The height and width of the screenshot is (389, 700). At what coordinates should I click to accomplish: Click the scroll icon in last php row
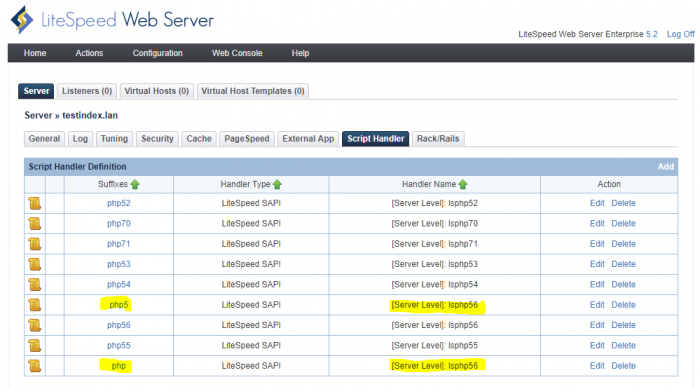(35, 366)
